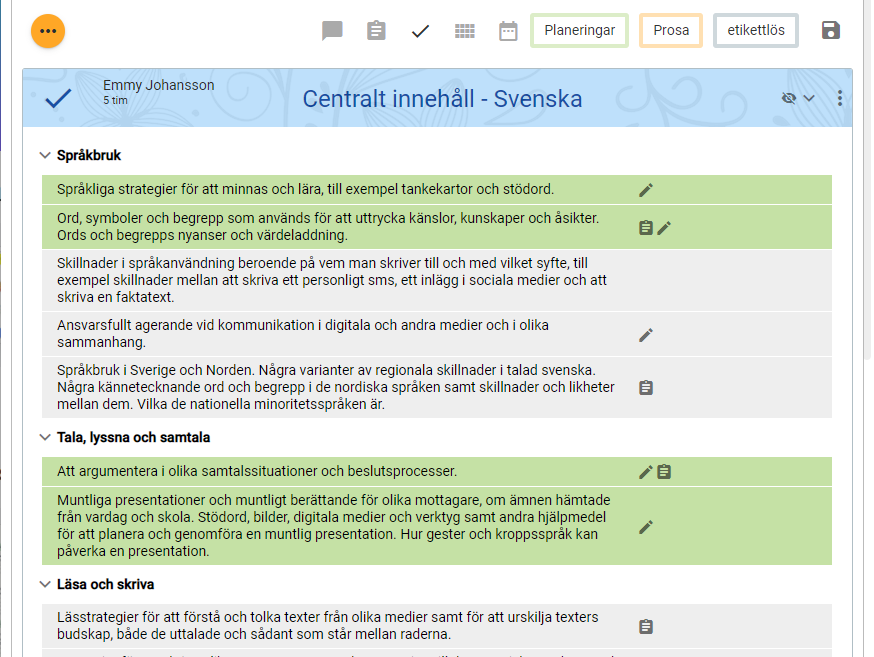Toggle the crossed-out eye visibility icon

click(x=789, y=98)
